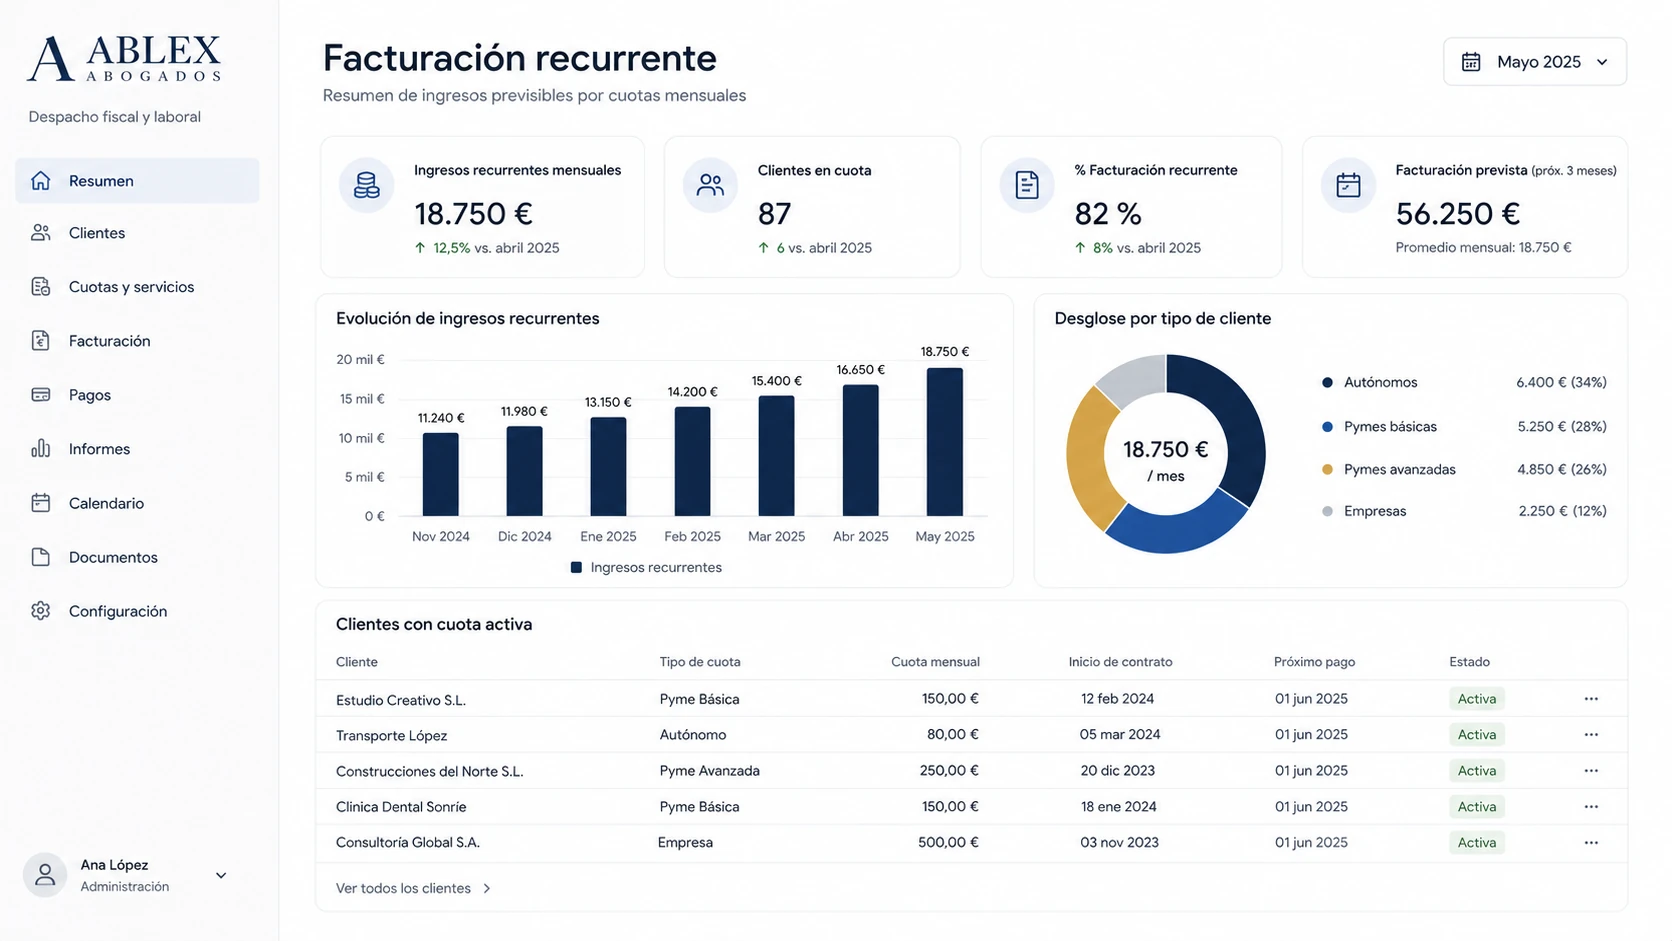Go to Clientes section
Image resolution: width=1672 pixels, height=941 pixels.
(x=137, y=233)
